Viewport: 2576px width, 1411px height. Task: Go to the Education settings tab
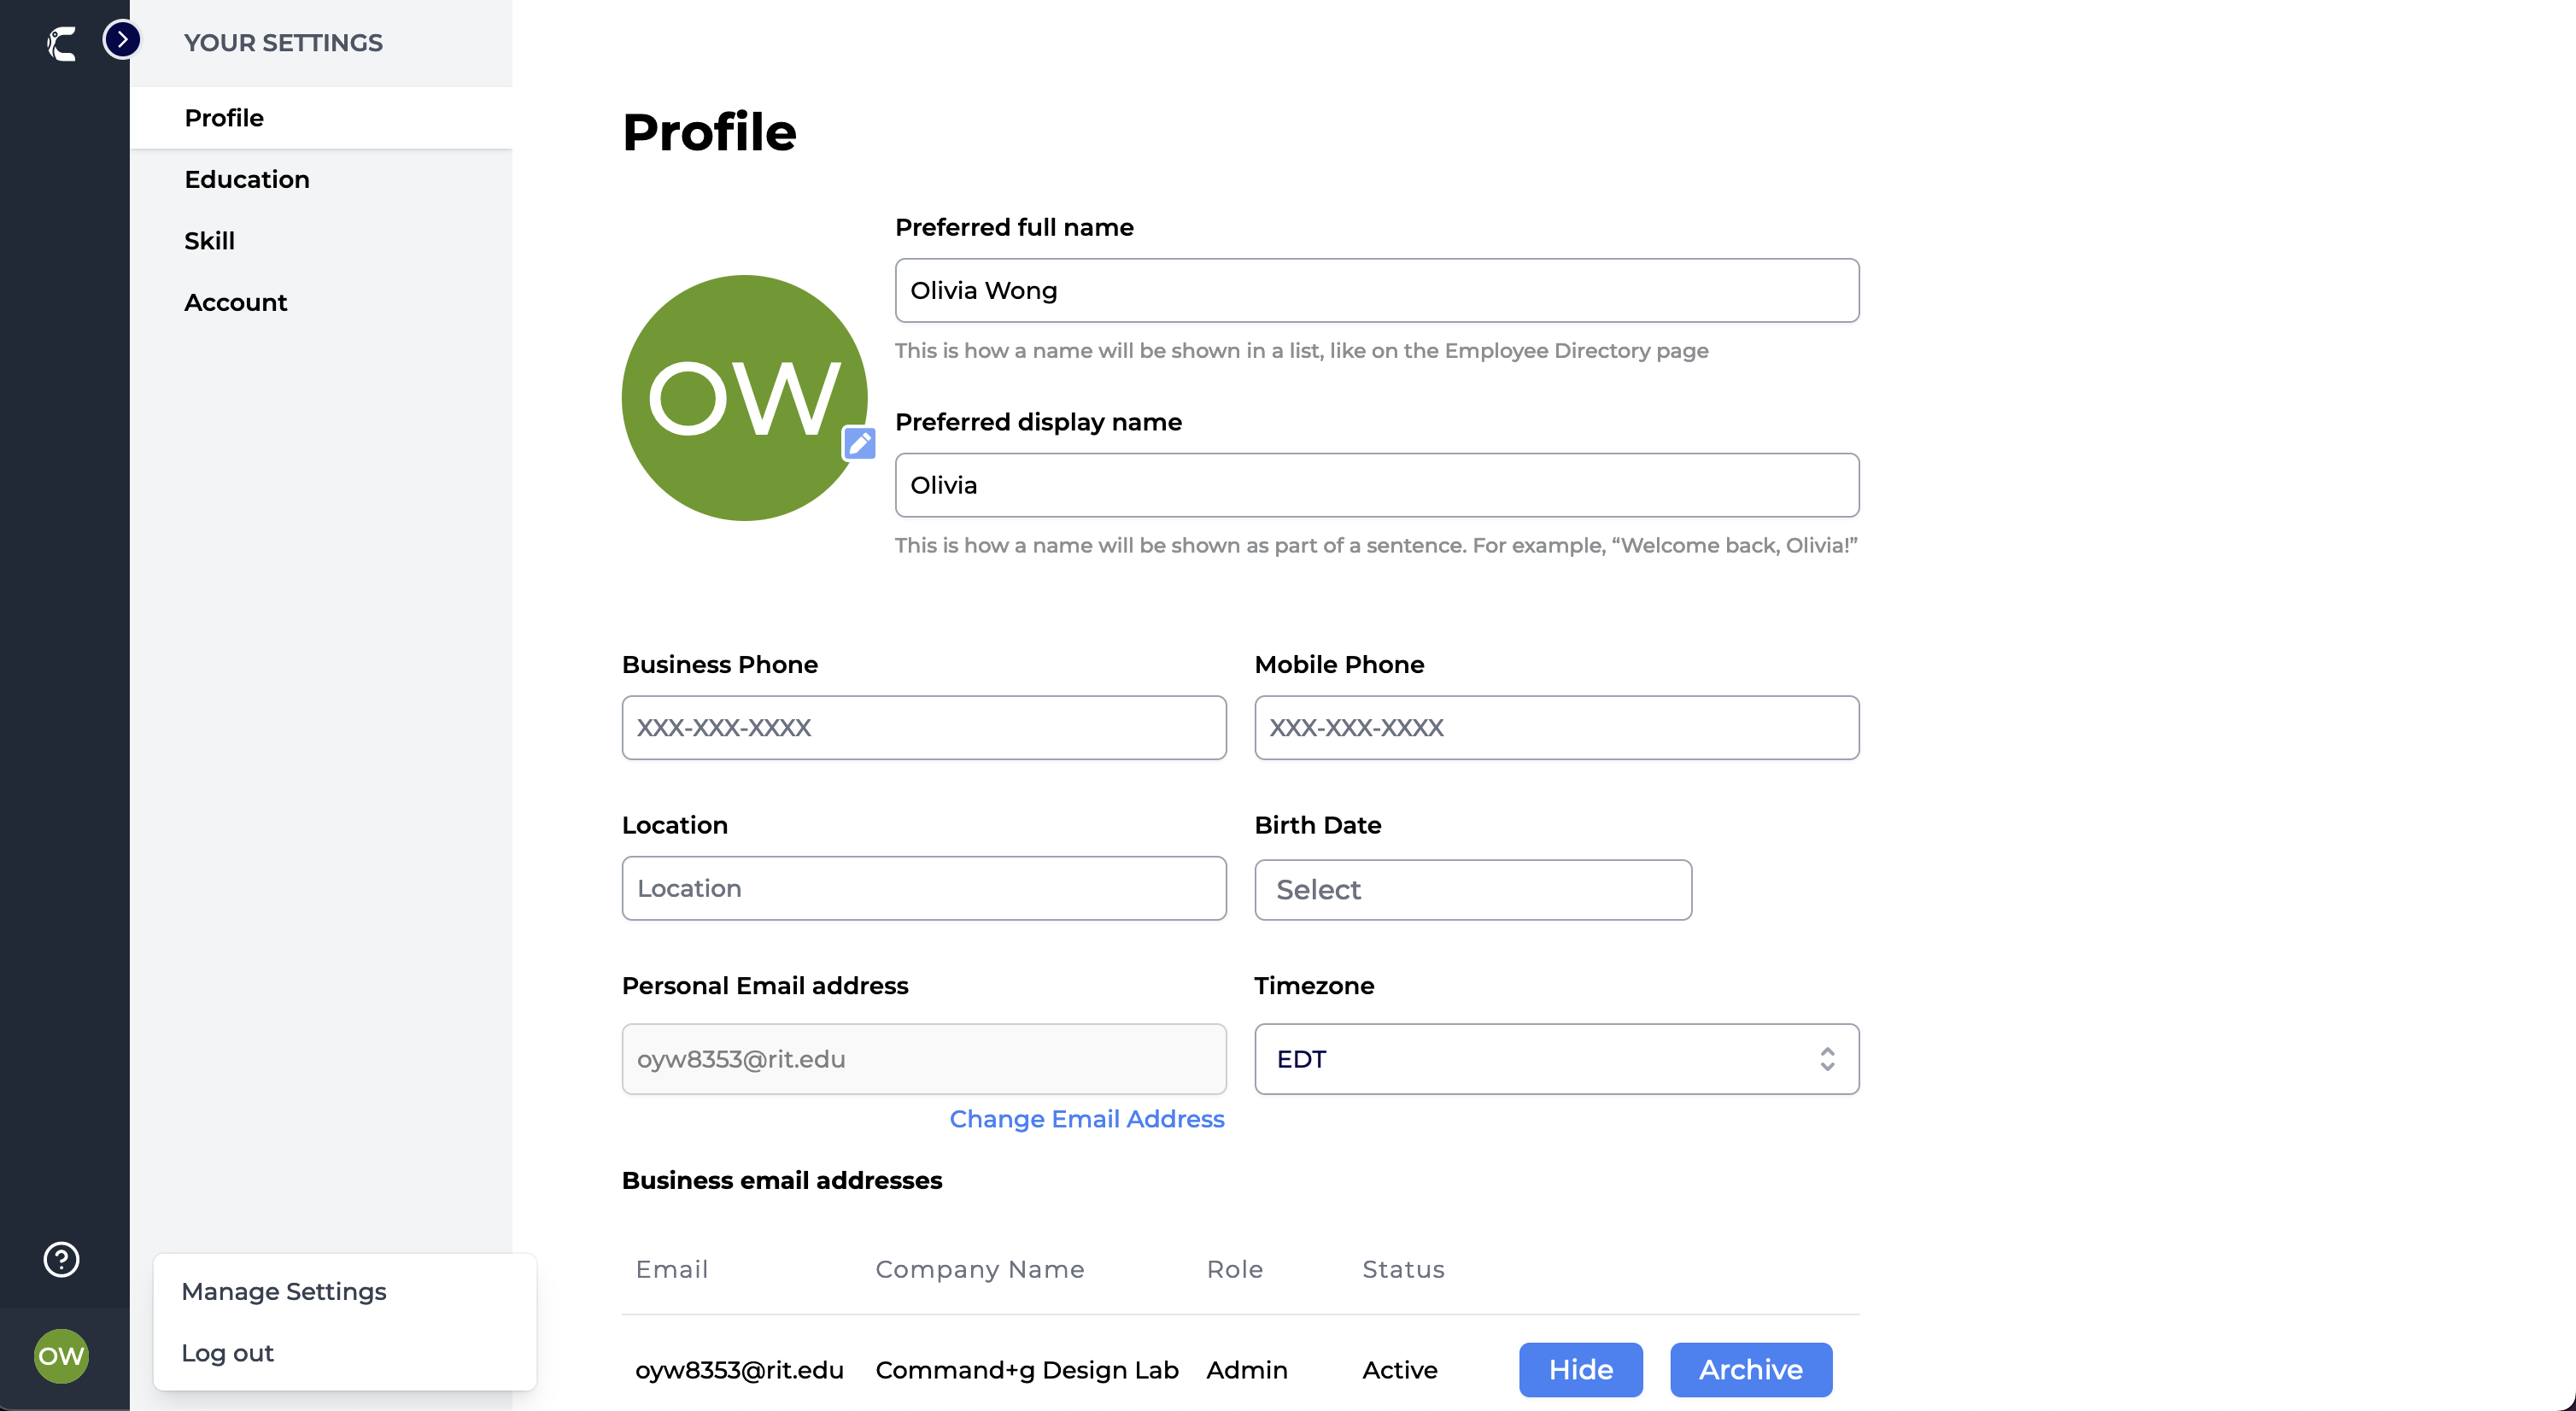(247, 179)
